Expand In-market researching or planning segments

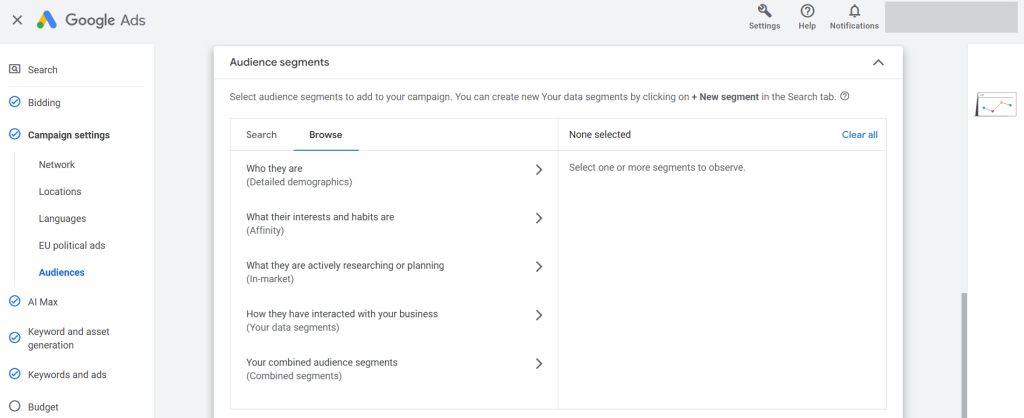538,267
